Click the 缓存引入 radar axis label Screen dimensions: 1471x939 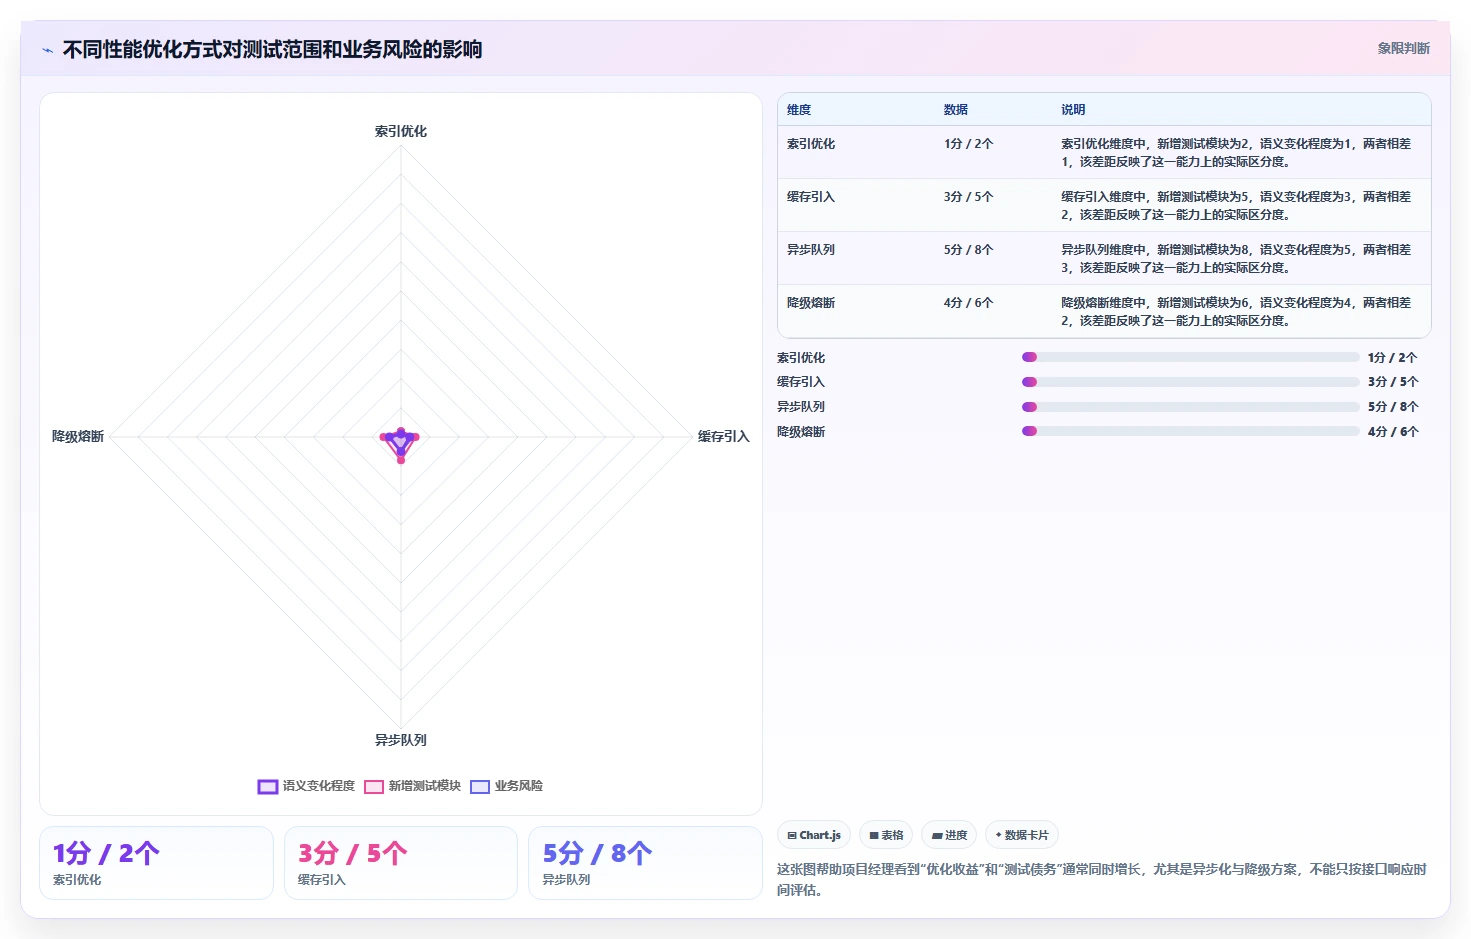coord(724,436)
